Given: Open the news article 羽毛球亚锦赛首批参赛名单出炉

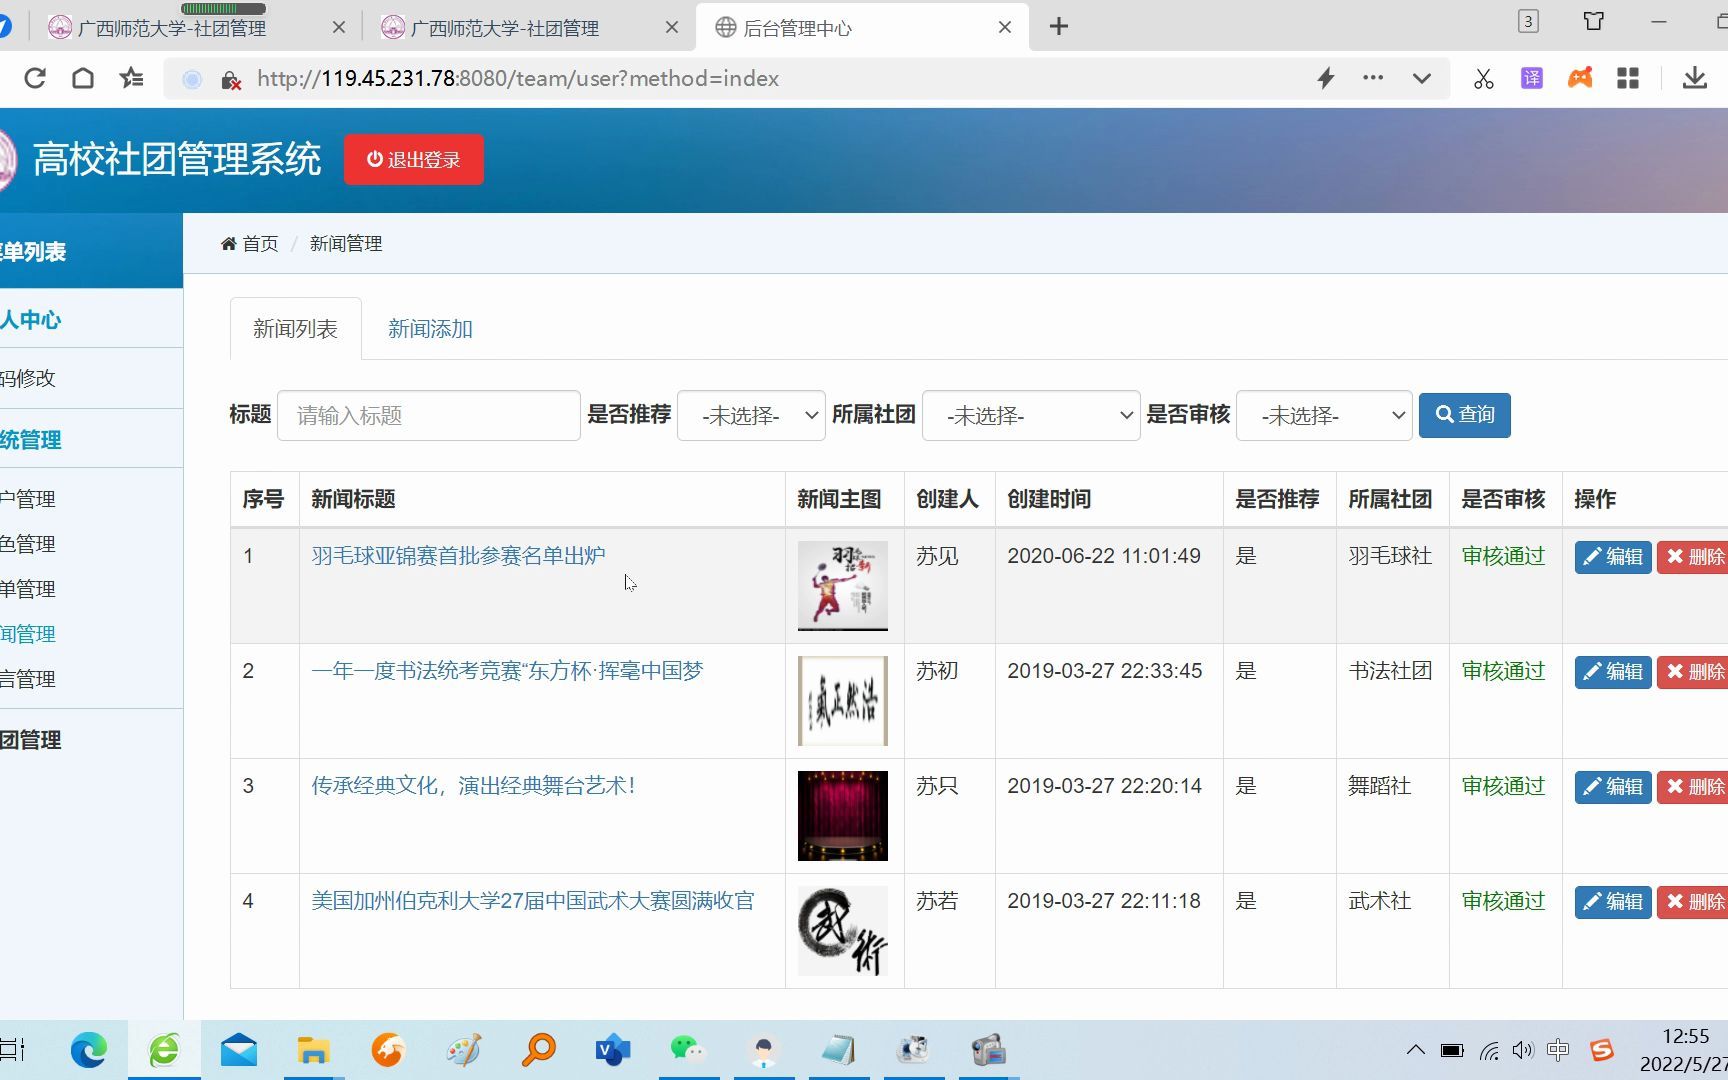Looking at the screenshot, I should pyautogui.click(x=458, y=555).
